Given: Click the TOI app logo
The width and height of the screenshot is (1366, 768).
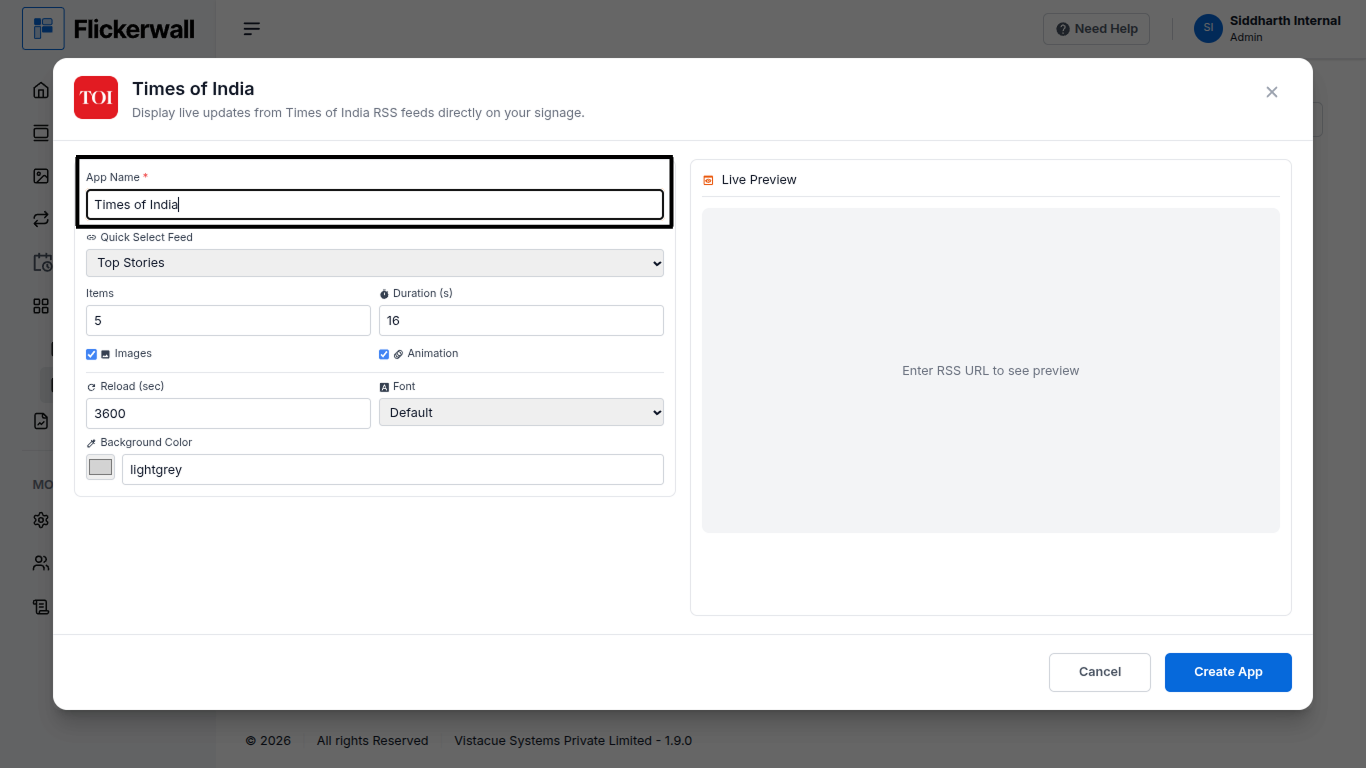Looking at the screenshot, I should pyautogui.click(x=96, y=97).
